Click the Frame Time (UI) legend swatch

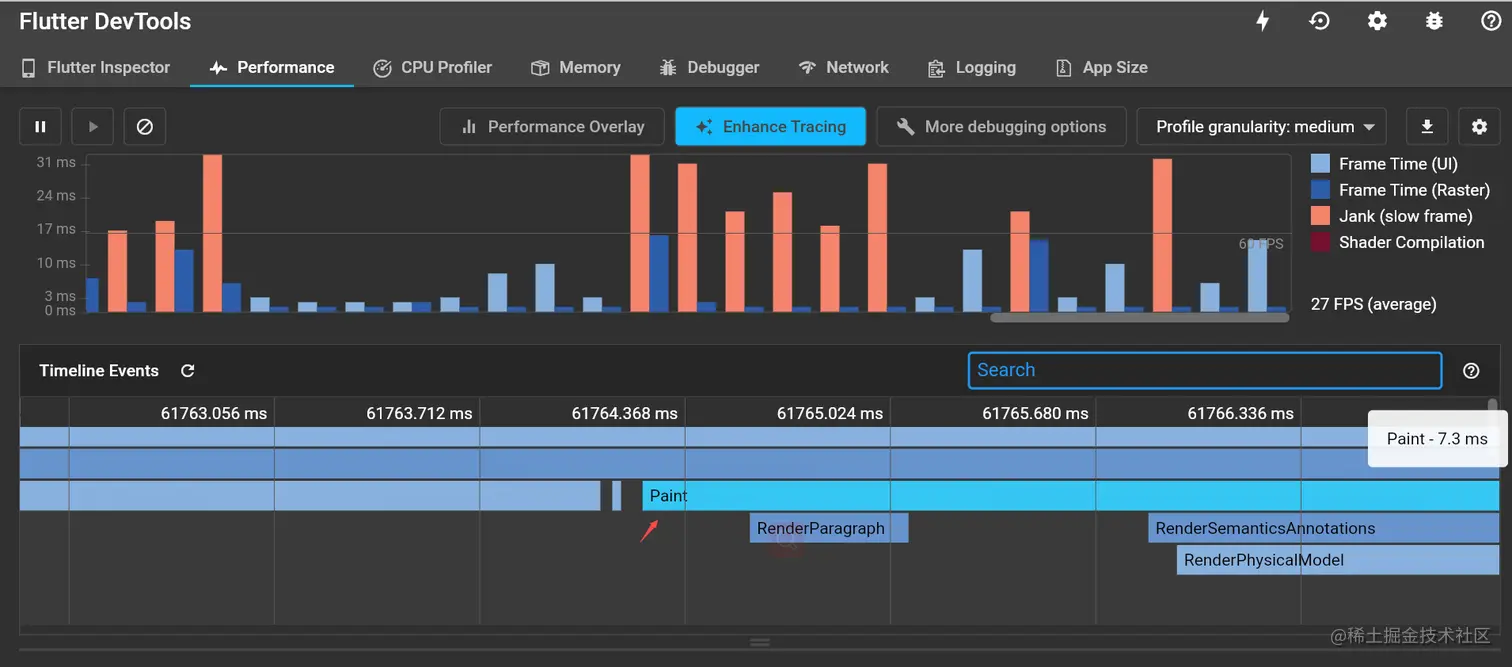(x=1320, y=164)
